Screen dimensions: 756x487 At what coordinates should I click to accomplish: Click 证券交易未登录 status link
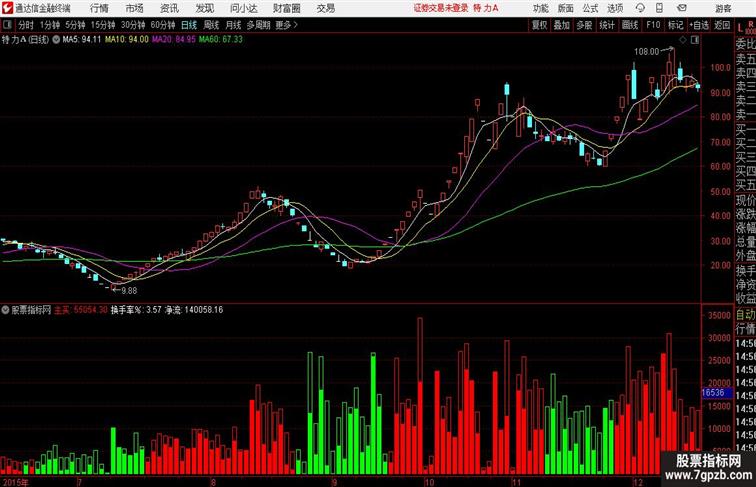coord(441,8)
